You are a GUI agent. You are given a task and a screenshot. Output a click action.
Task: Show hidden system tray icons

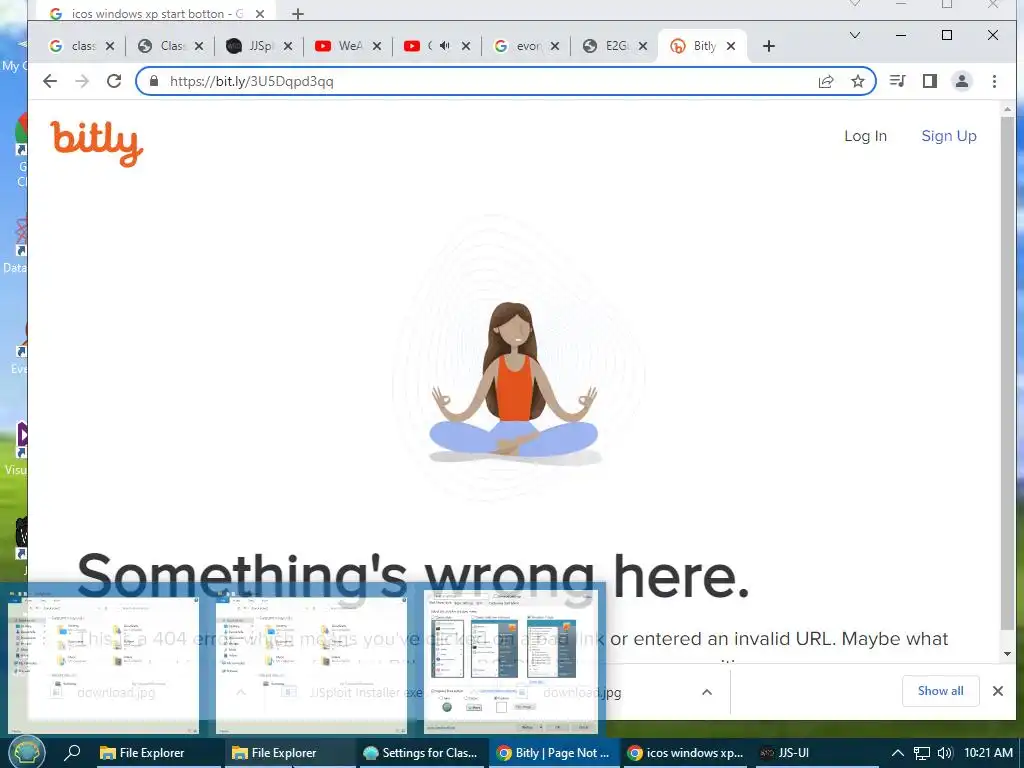coord(898,753)
